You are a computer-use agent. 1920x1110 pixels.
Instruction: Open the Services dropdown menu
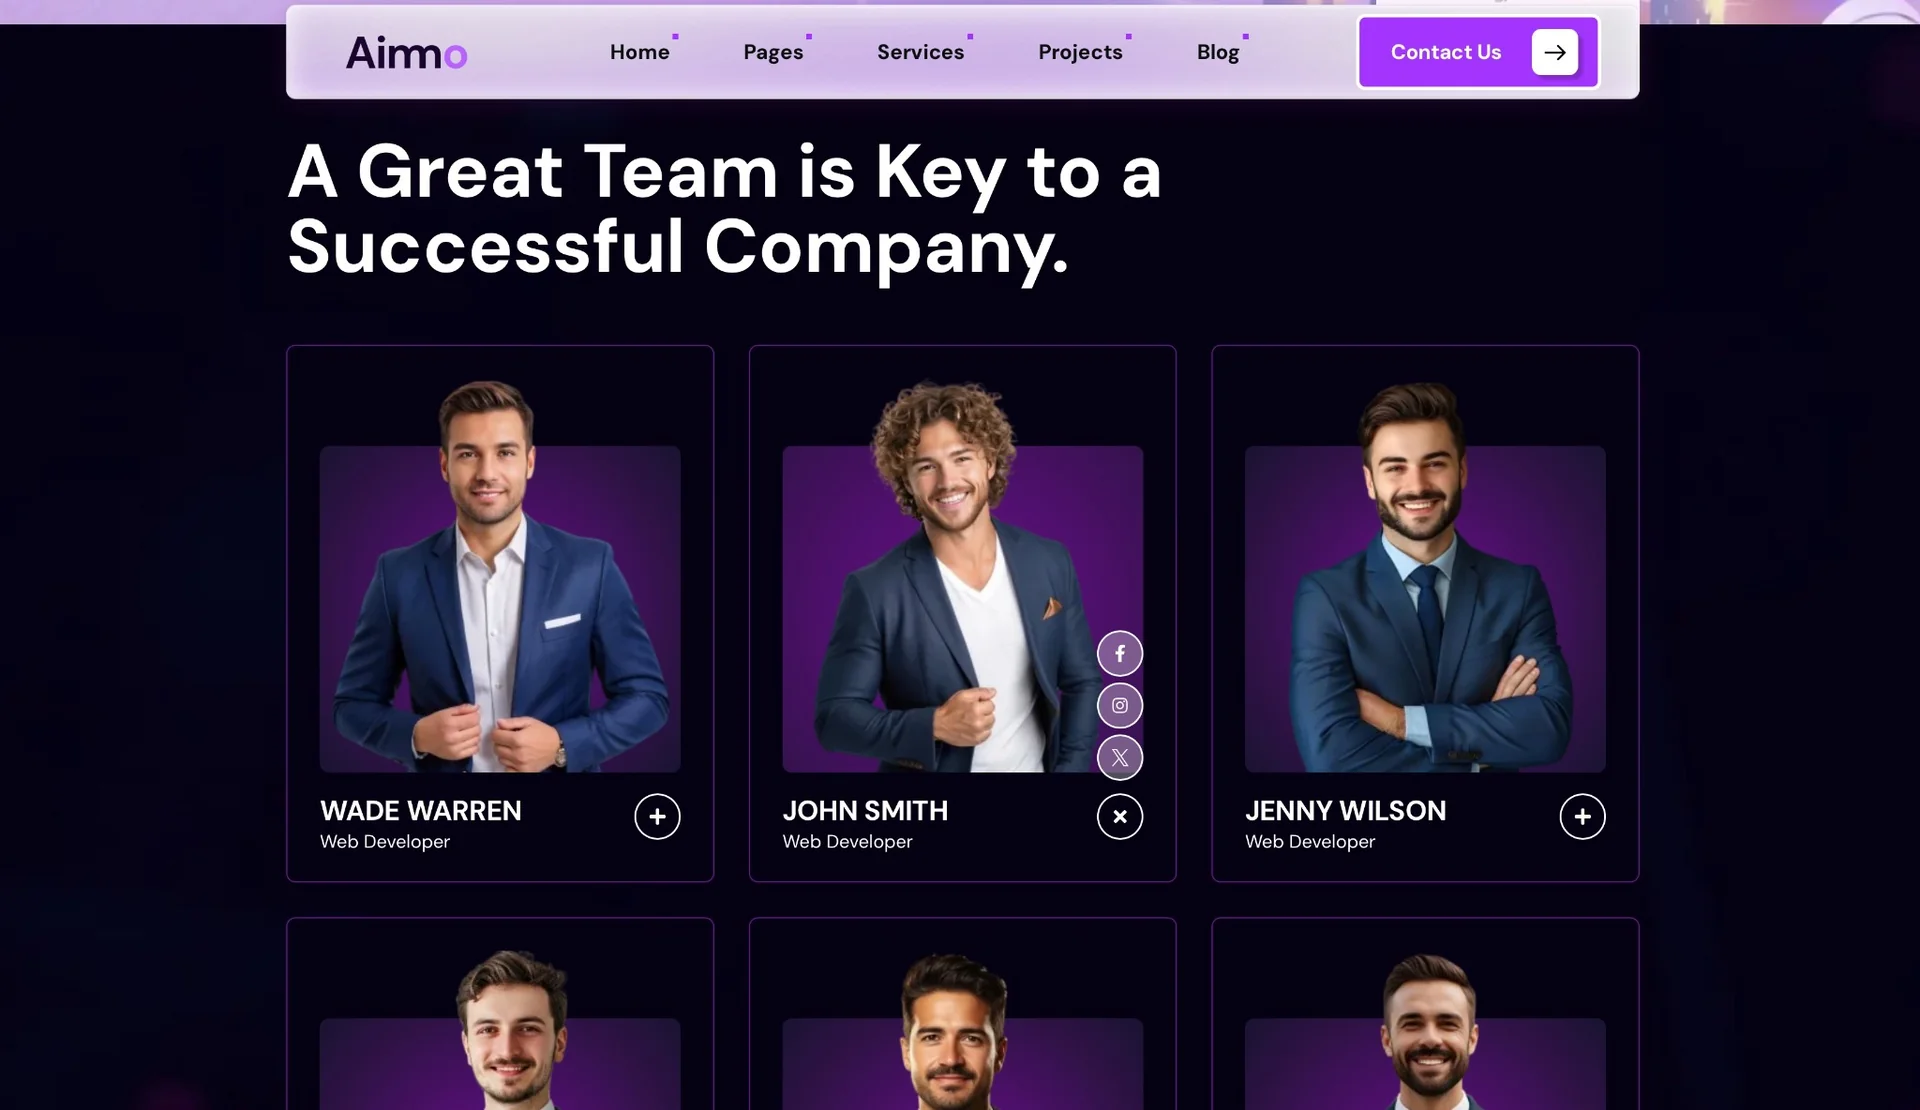pos(921,52)
